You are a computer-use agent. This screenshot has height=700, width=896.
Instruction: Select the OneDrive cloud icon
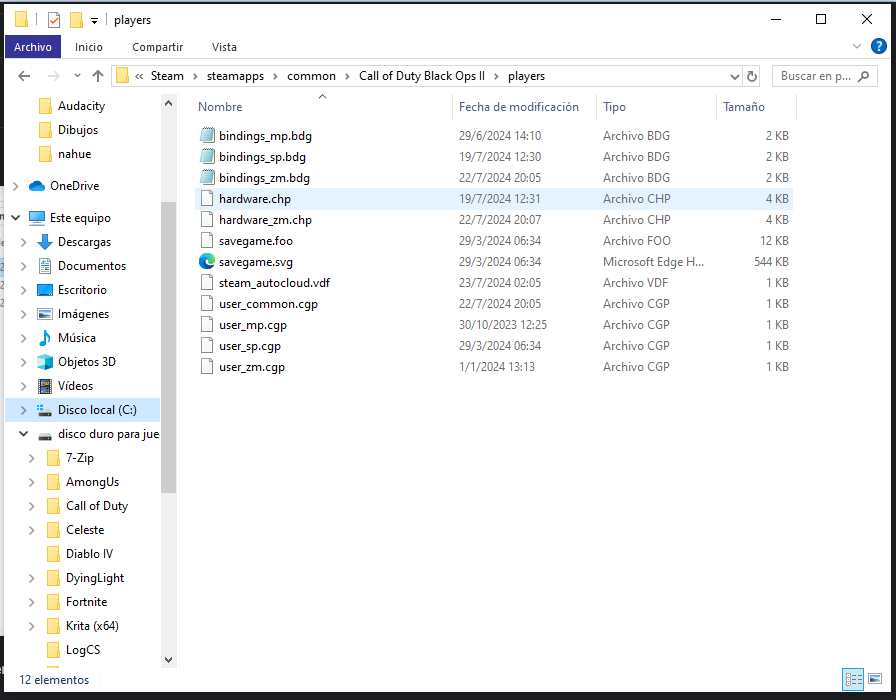coord(37,186)
